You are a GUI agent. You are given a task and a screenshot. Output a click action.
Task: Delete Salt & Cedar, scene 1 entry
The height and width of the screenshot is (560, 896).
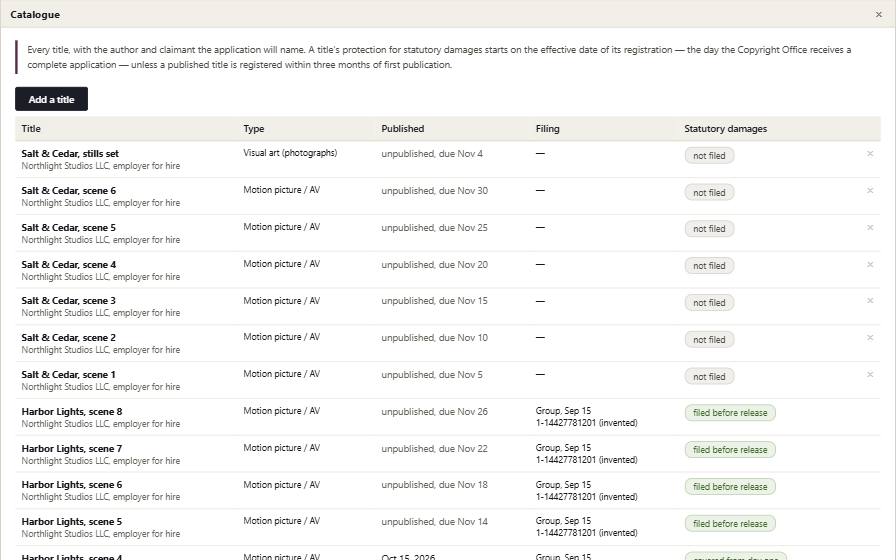point(870,375)
